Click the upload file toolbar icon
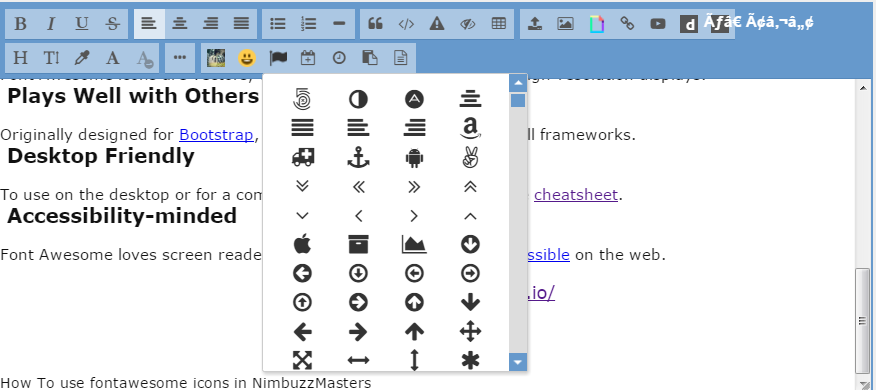This screenshot has height=390, width=876. [x=535, y=24]
